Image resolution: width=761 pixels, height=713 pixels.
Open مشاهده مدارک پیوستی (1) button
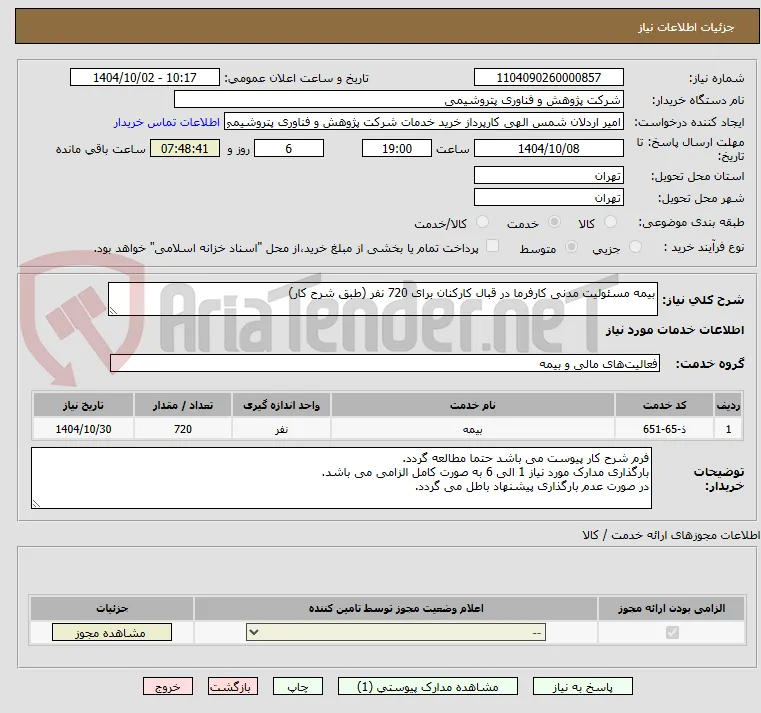tap(428, 687)
